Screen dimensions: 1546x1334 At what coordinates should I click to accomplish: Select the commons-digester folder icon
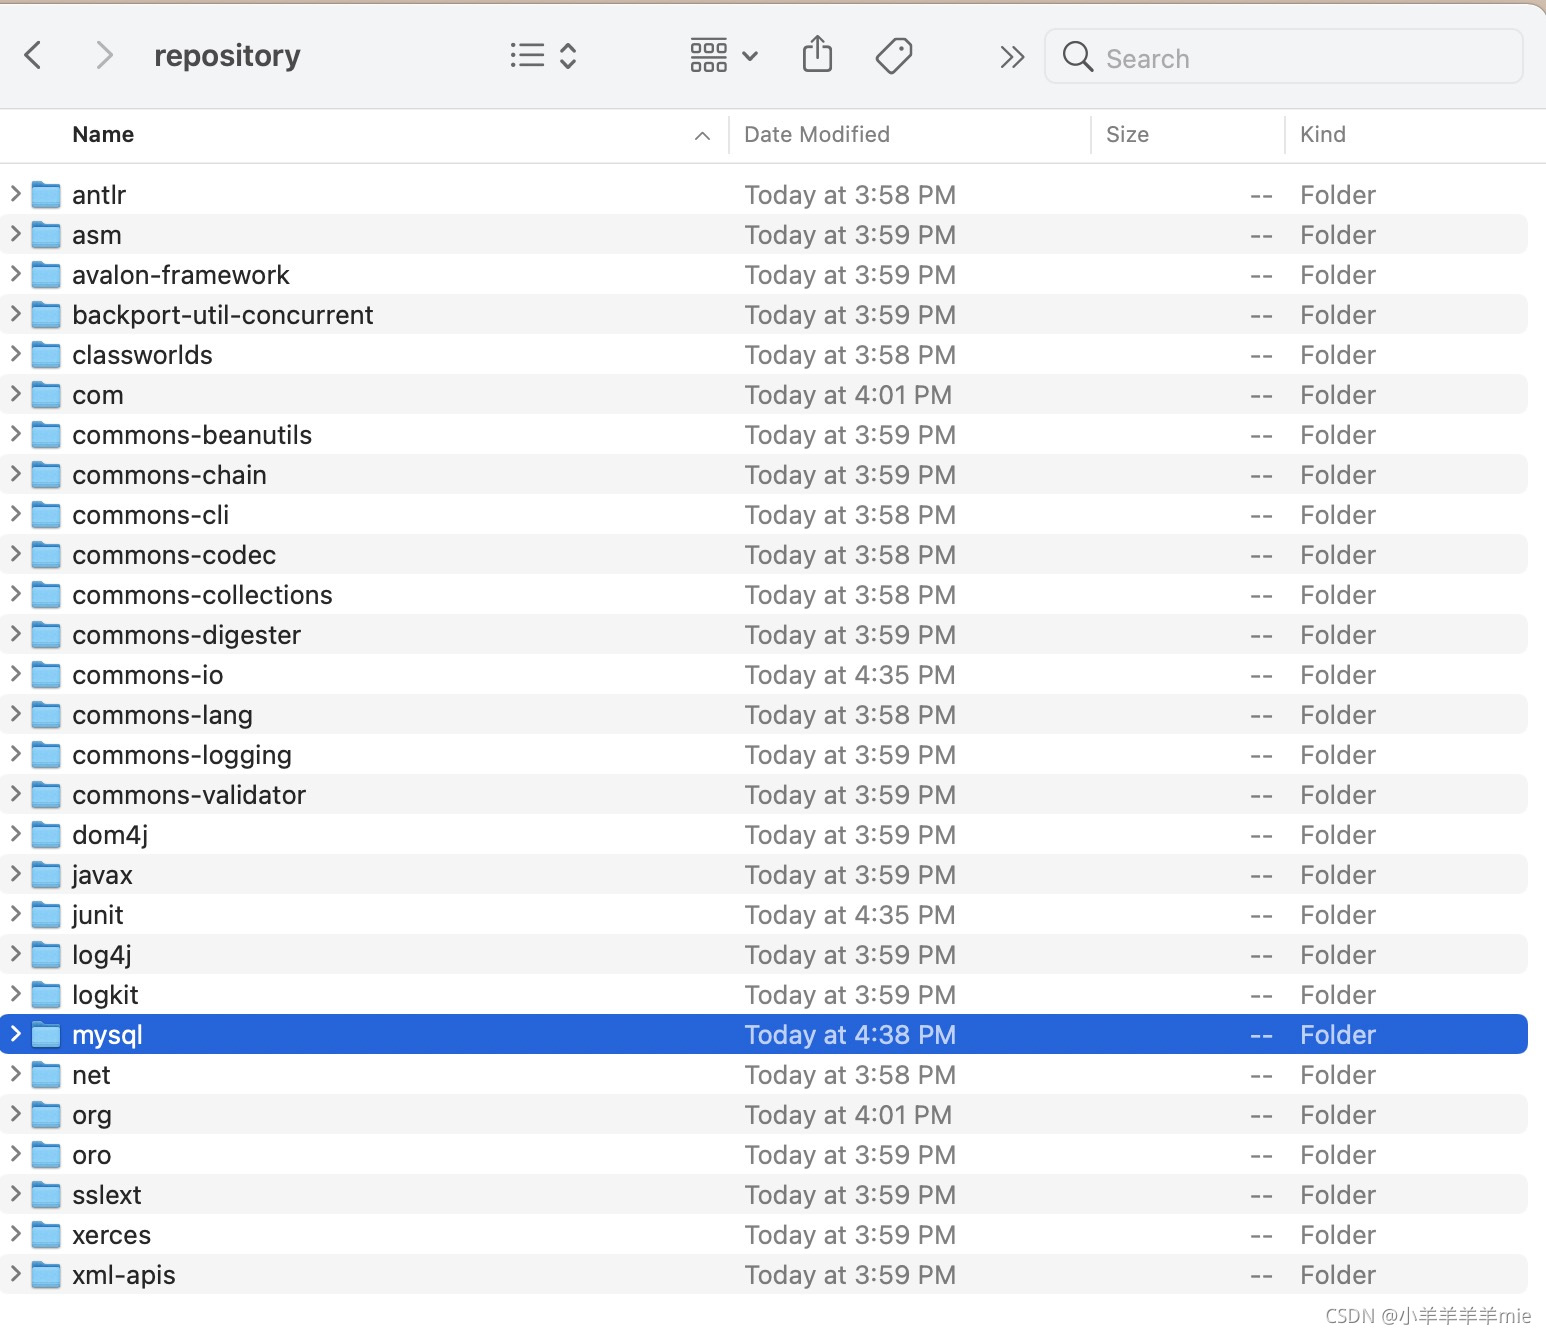(46, 634)
